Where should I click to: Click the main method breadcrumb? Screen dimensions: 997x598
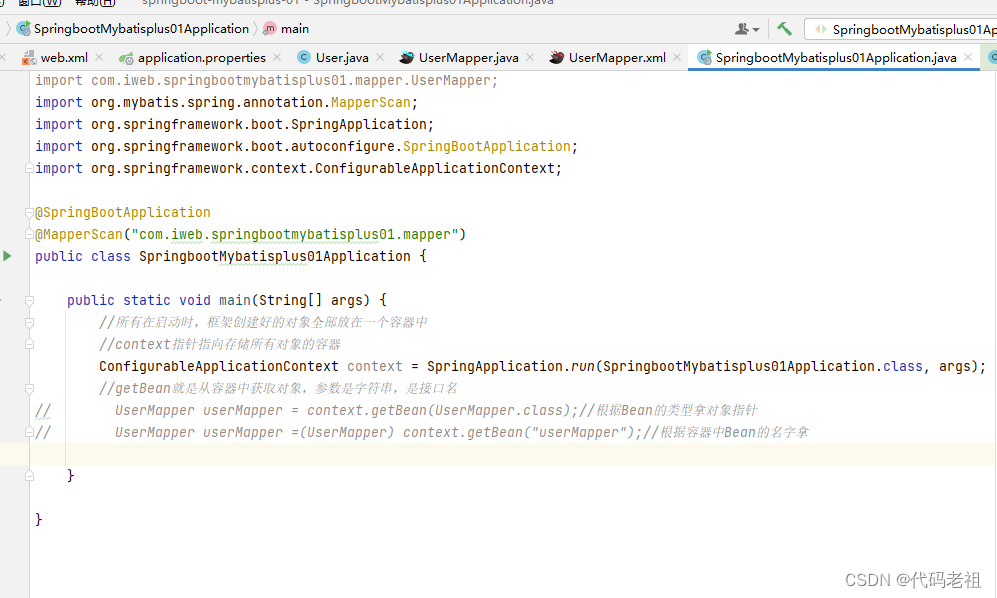[295, 29]
